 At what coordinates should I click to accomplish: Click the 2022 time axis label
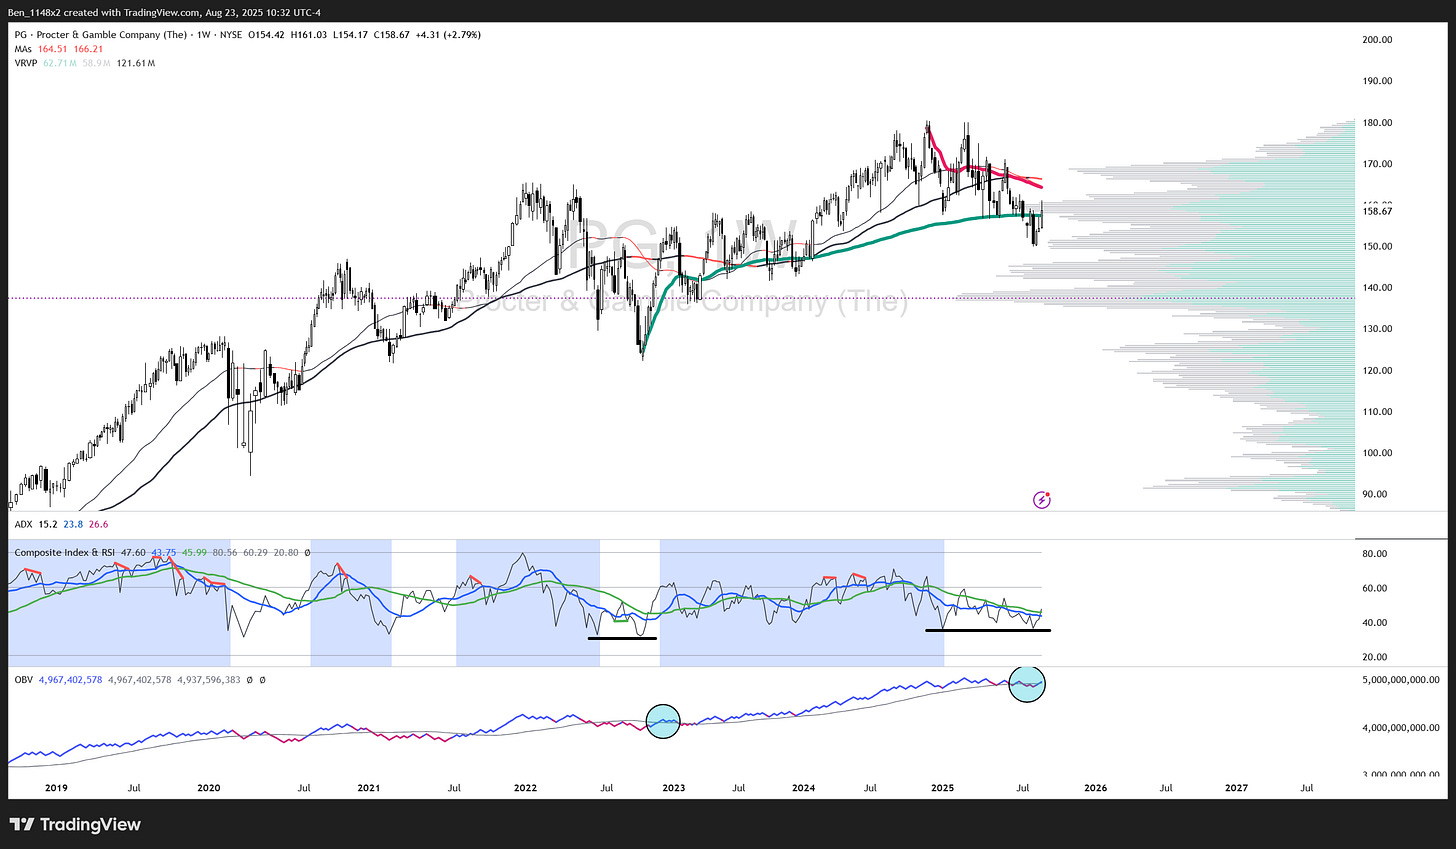point(526,788)
